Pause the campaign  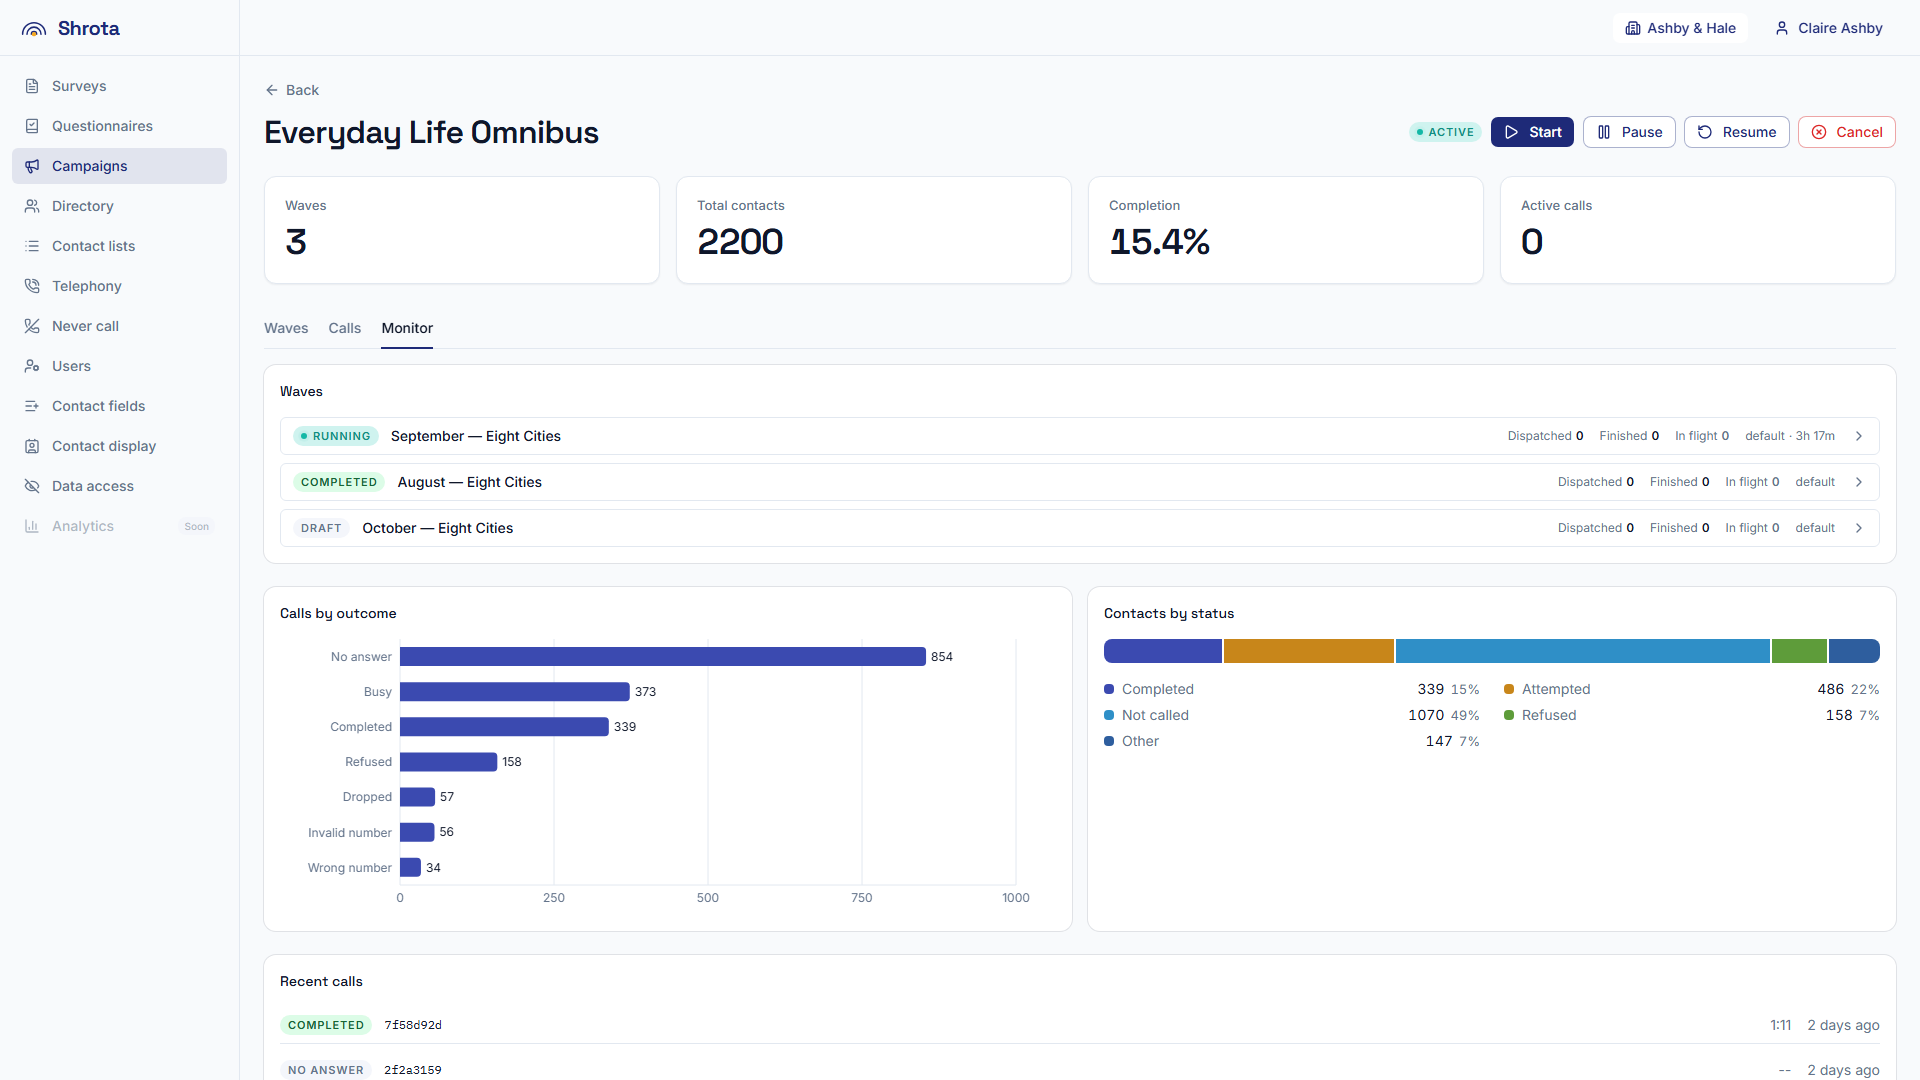(x=1629, y=132)
